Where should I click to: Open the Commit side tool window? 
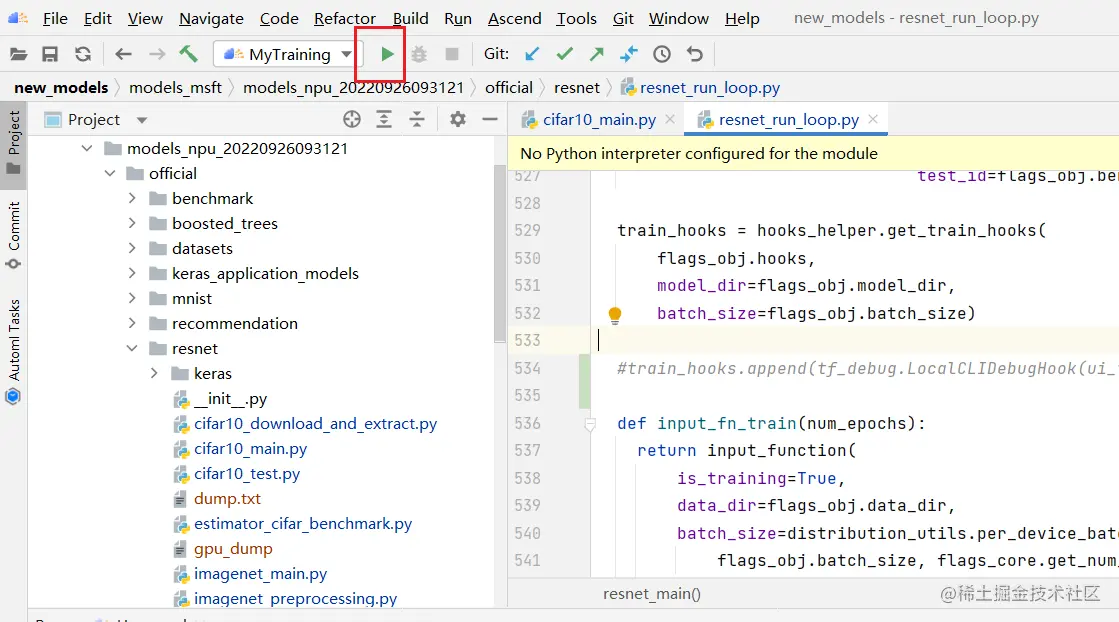[14, 234]
